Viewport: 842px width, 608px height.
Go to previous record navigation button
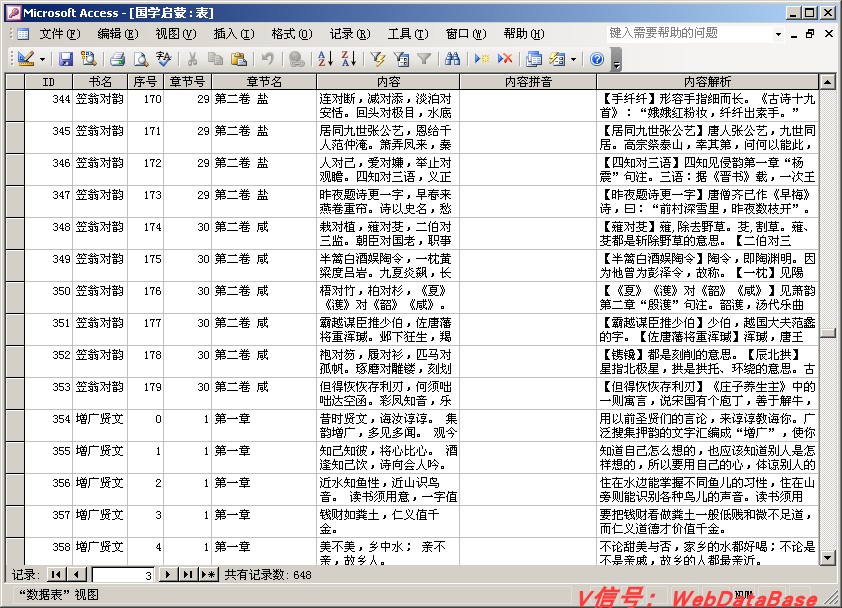pos(76,575)
